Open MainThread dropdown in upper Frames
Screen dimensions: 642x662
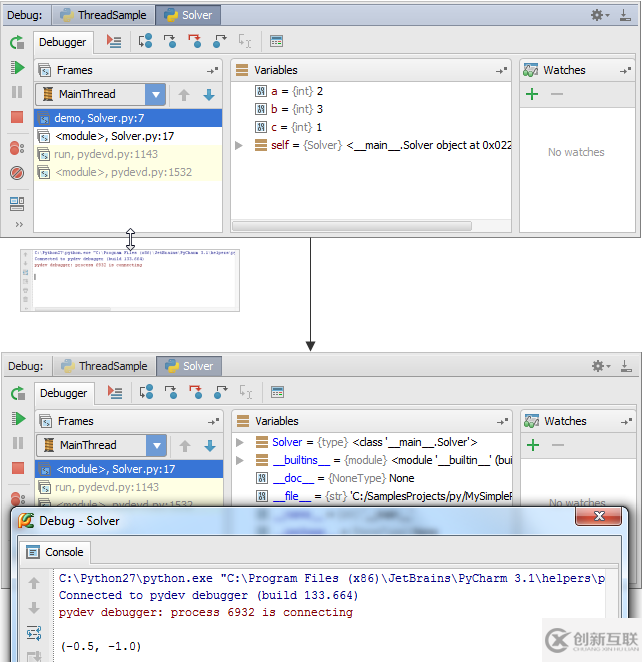[156, 94]
